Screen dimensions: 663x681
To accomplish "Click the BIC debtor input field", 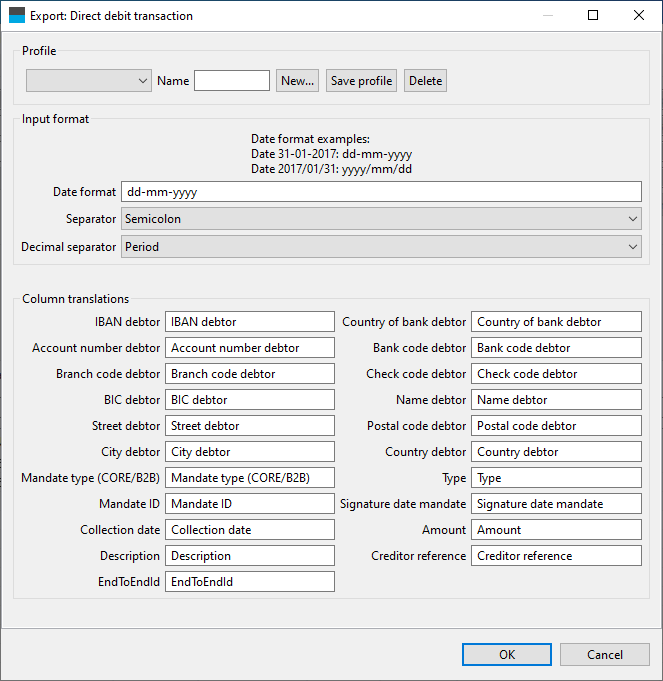I will [250, 400].
